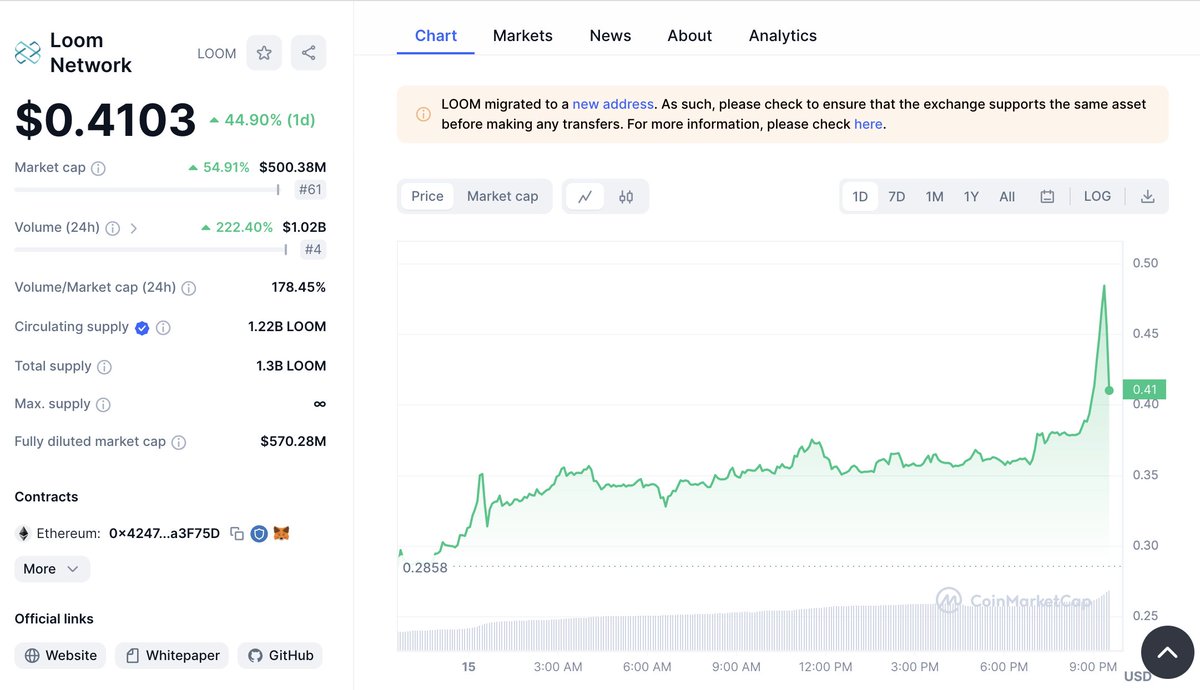
Task: Expand the Volume (24h) chevron
Action: (x=134, y=228)
